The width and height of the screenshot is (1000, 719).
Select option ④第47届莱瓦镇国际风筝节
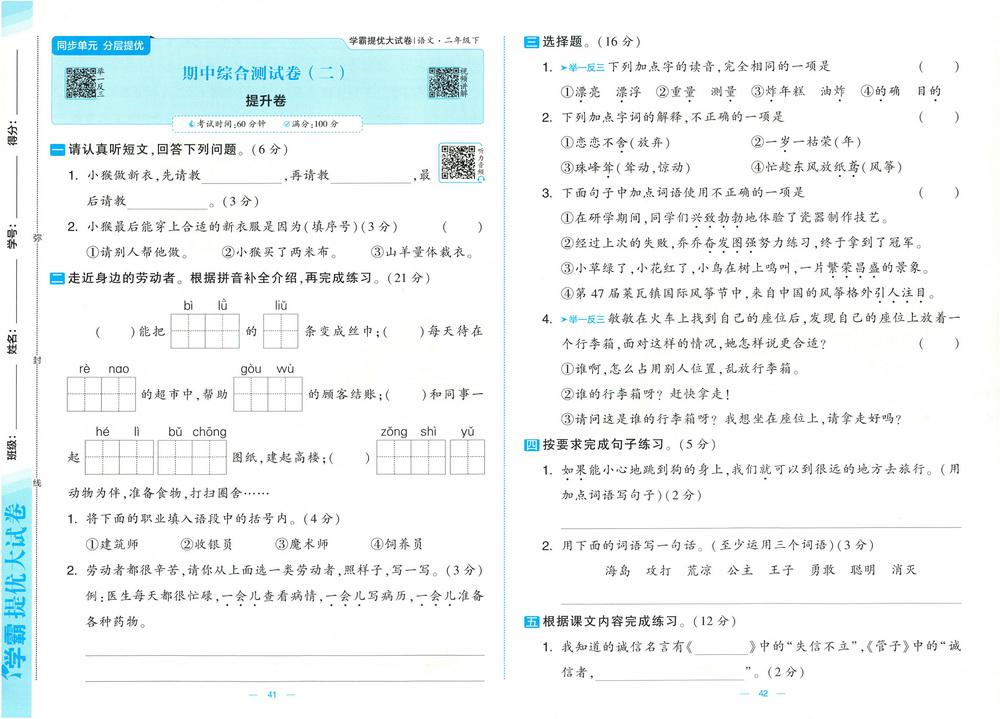click(x=749, y=293)
